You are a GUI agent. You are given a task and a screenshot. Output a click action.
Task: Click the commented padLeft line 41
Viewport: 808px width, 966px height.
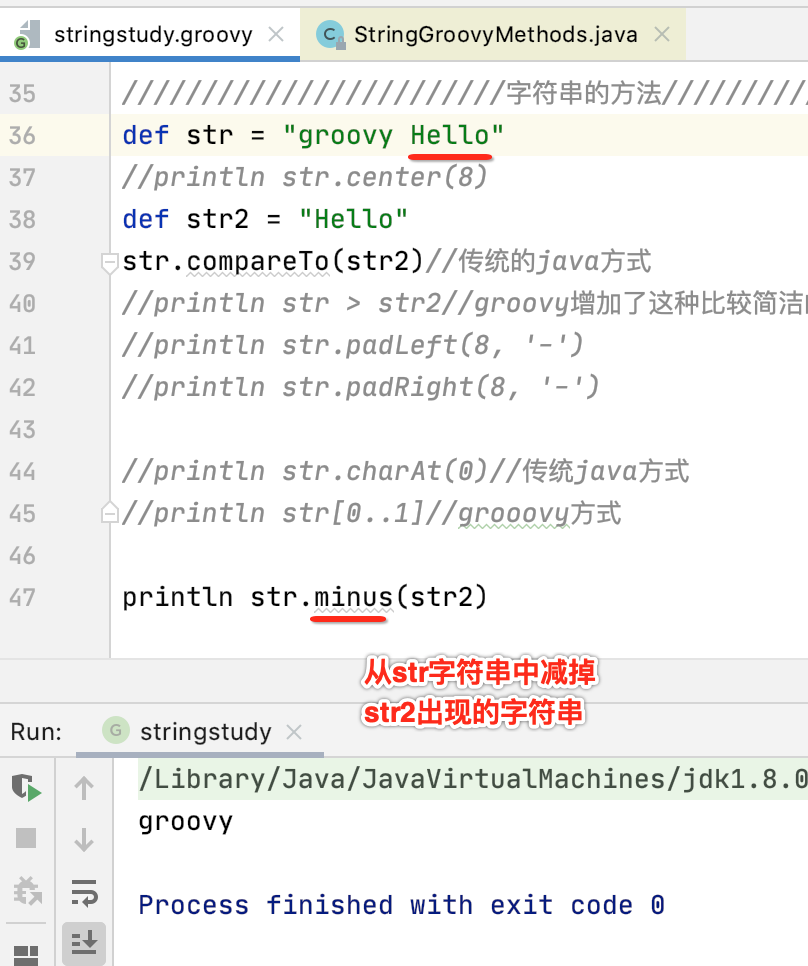coord(353,345)
